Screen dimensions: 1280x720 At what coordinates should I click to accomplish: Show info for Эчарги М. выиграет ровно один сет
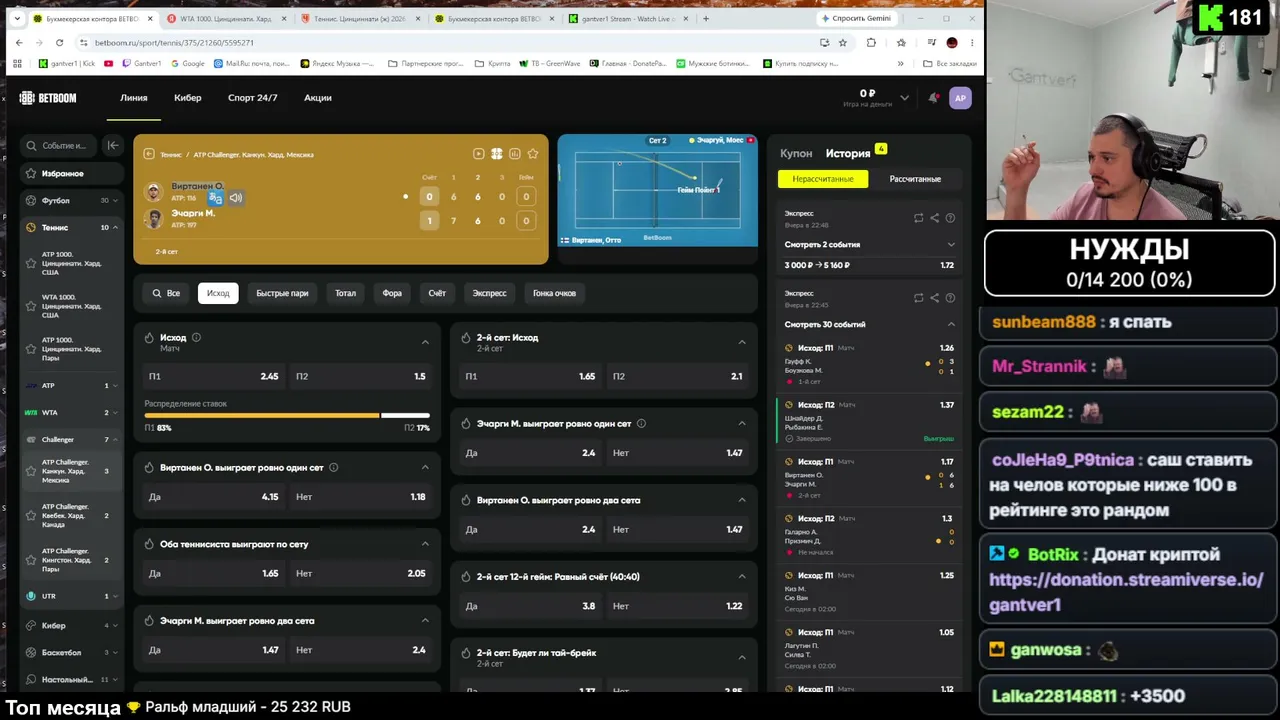click(x=641, y=423)
